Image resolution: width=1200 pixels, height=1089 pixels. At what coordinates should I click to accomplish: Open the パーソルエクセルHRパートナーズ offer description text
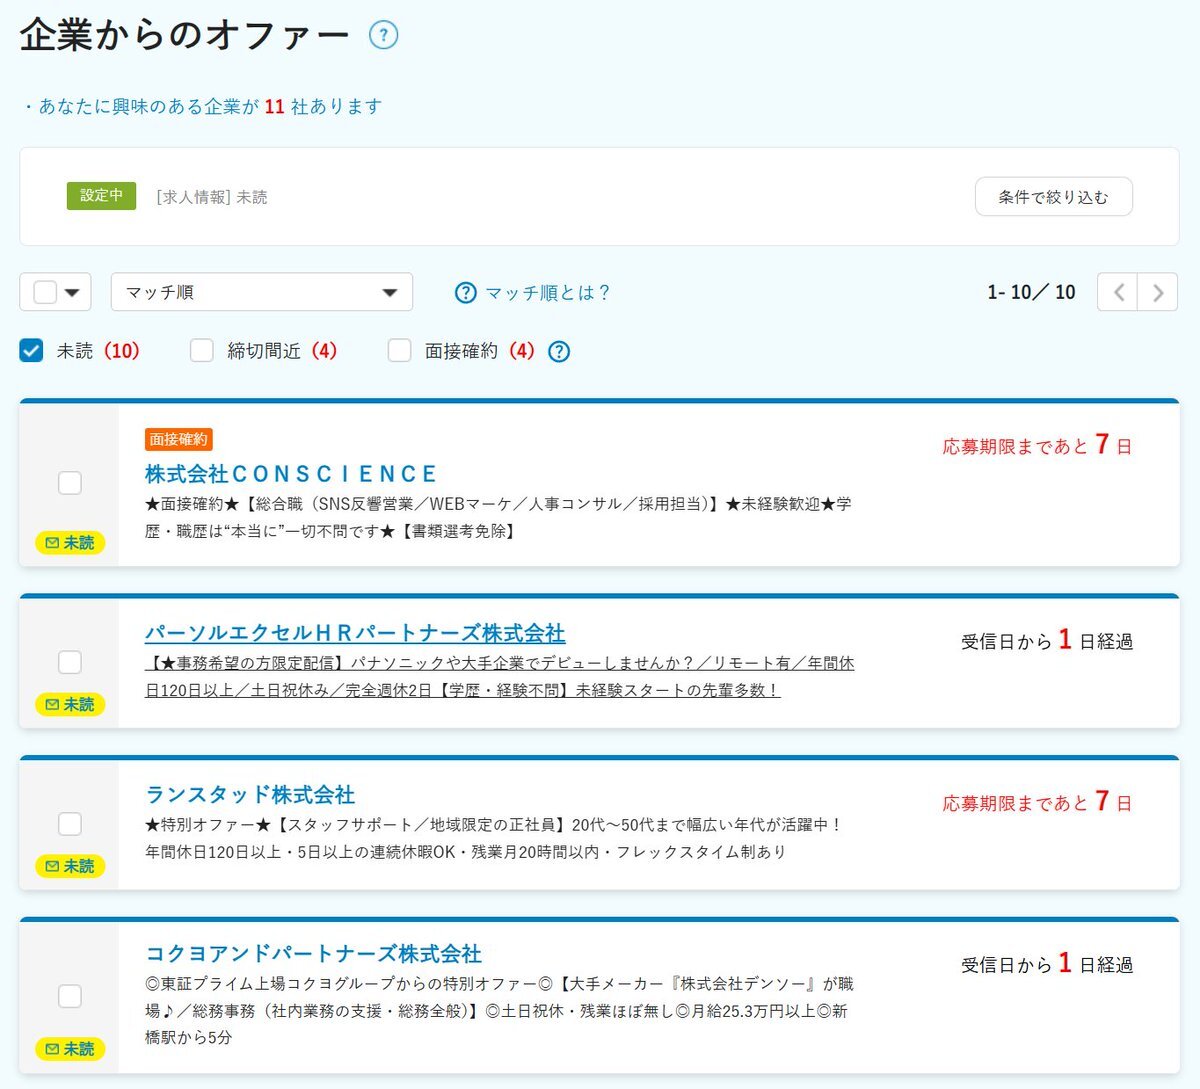click(499, 676)
